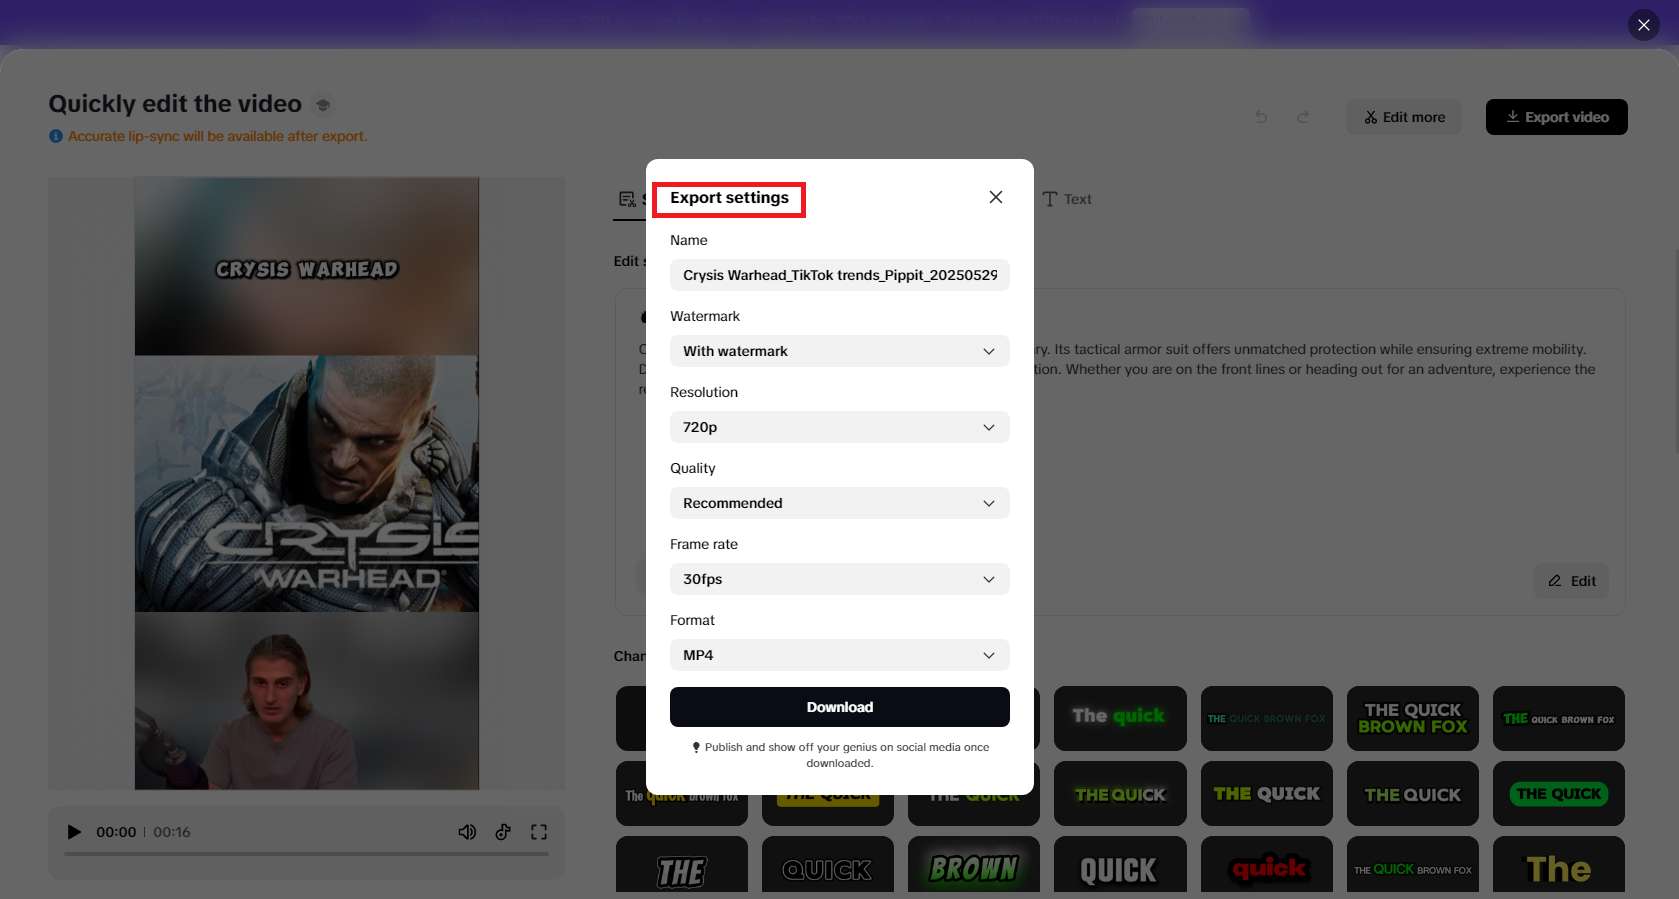
Task: Mute the preview volume
Action: click(x=467, y=832)
